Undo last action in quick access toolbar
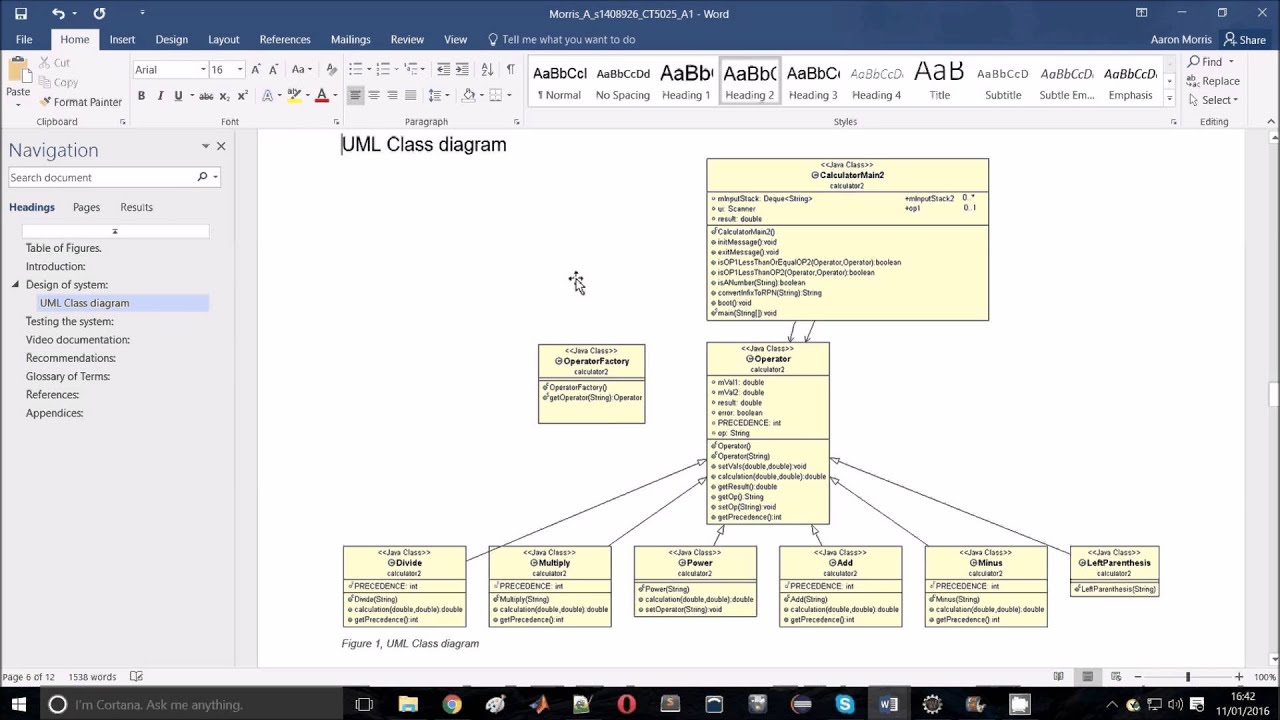Image resolution: width=1280 pixels, height=720 pixels. click(58, 13)
